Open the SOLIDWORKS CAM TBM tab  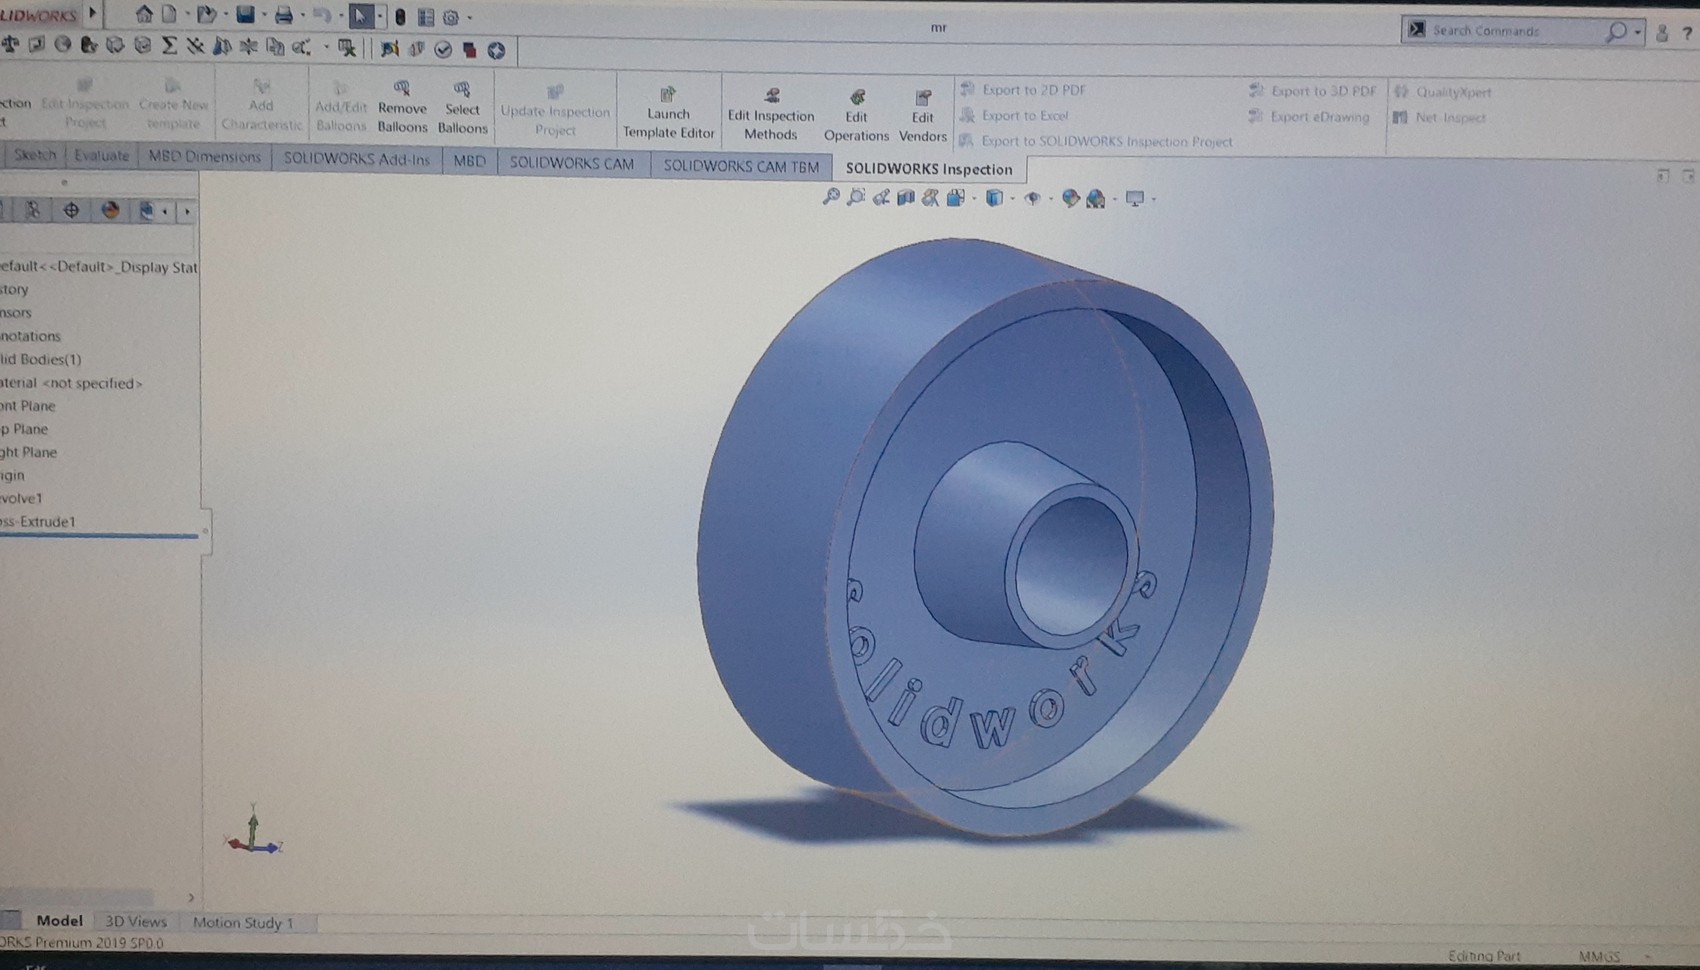tap(741, 166)
